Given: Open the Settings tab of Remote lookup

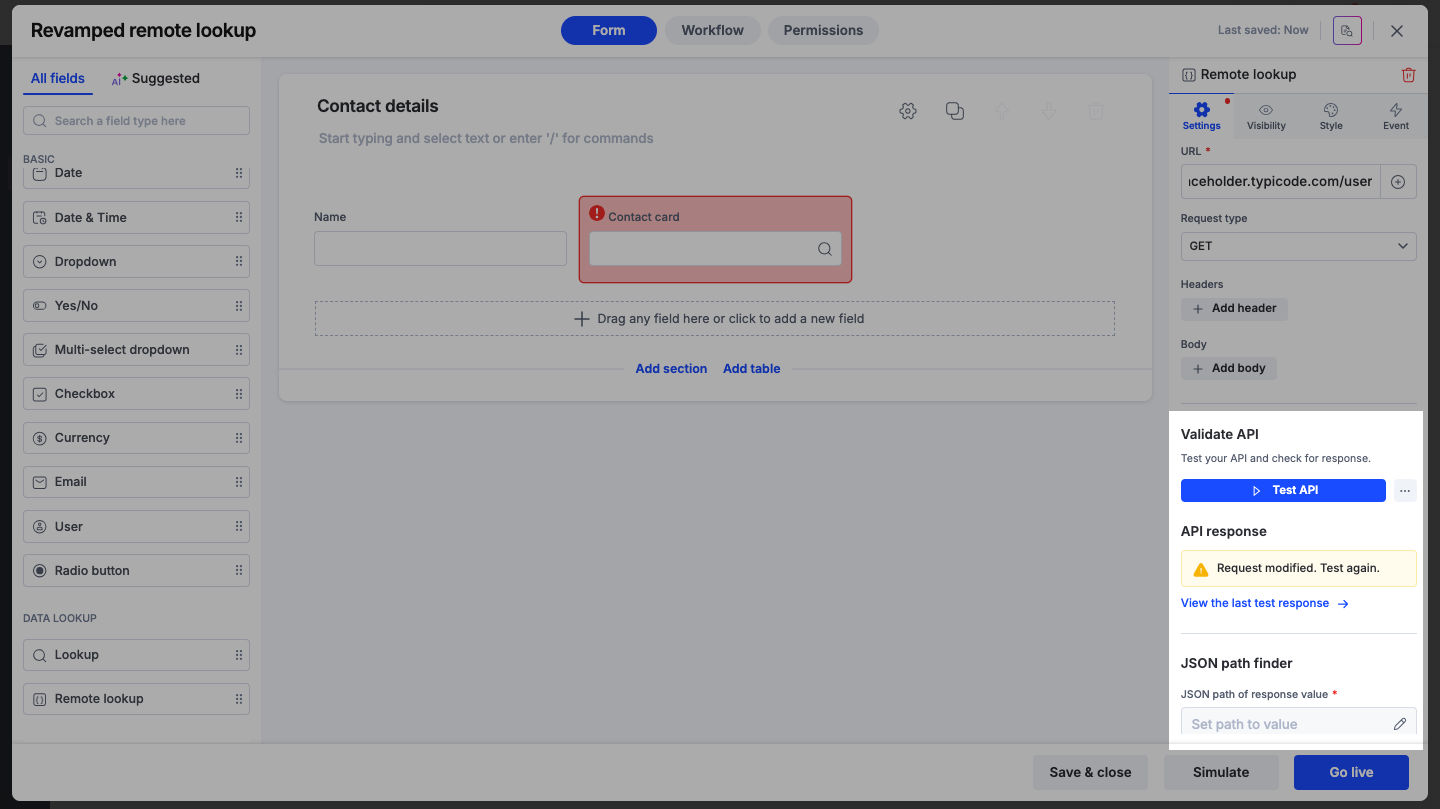Looking at the screenshot, I should click(1201, 116).
